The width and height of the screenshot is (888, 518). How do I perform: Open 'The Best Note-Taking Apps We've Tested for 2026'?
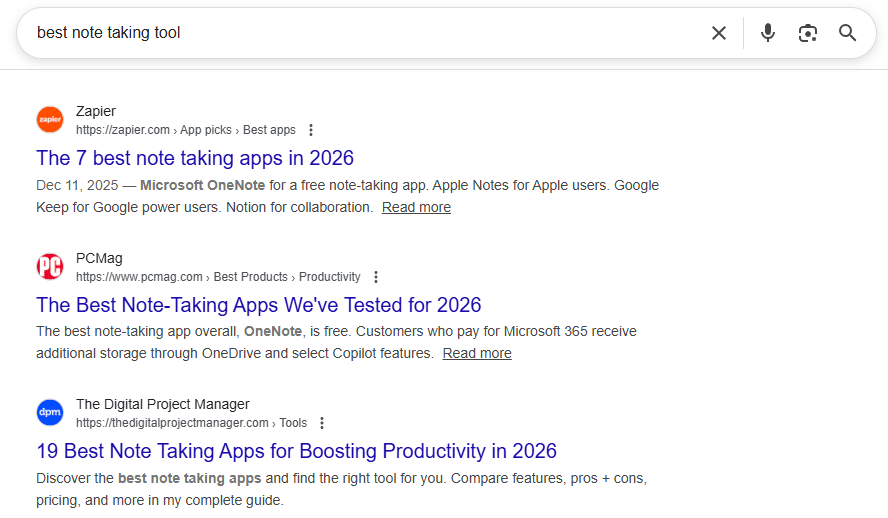coord(259,305)
